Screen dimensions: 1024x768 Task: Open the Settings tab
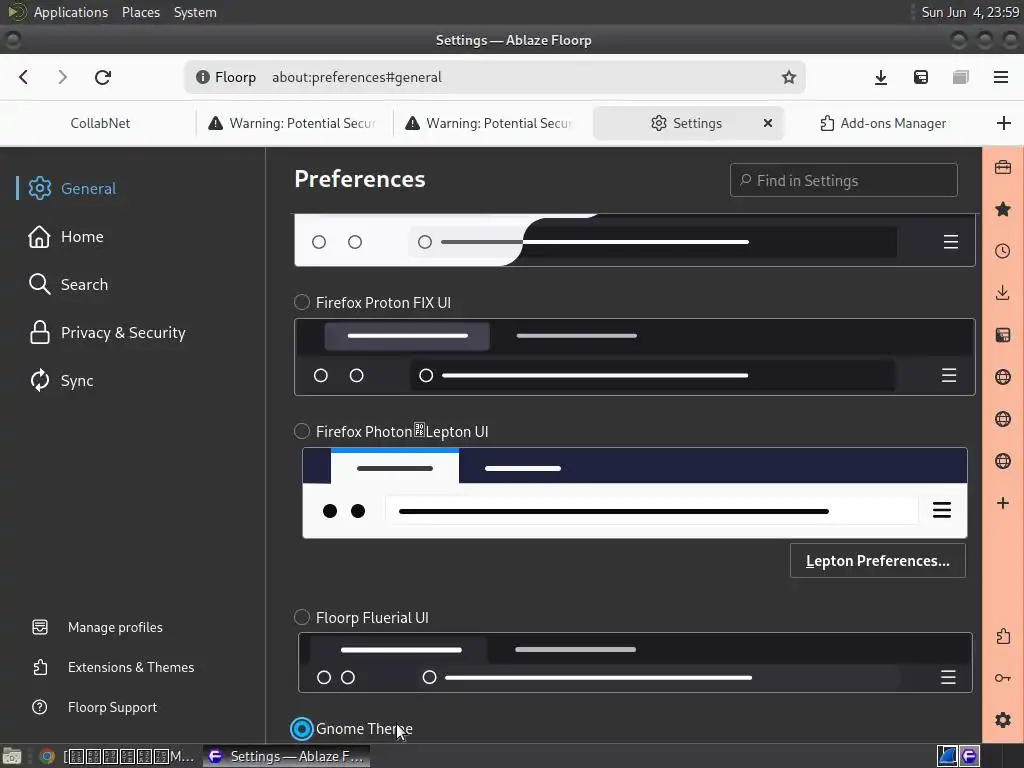[x=687, y=123]
